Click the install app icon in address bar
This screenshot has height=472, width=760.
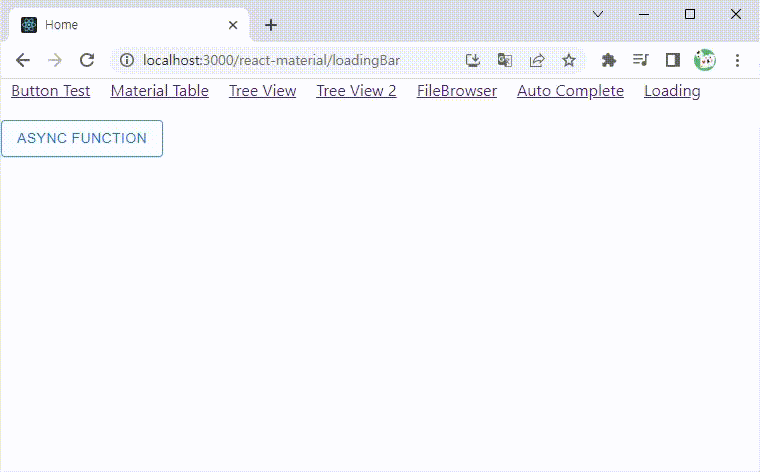tap(473, 60)
